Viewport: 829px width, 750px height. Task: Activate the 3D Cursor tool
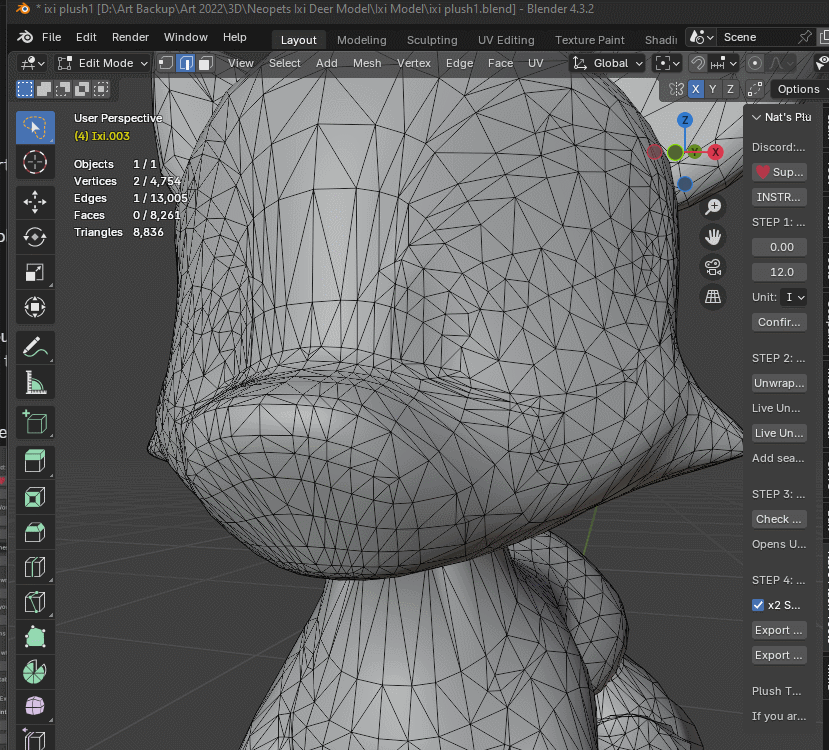coord(35,162)
